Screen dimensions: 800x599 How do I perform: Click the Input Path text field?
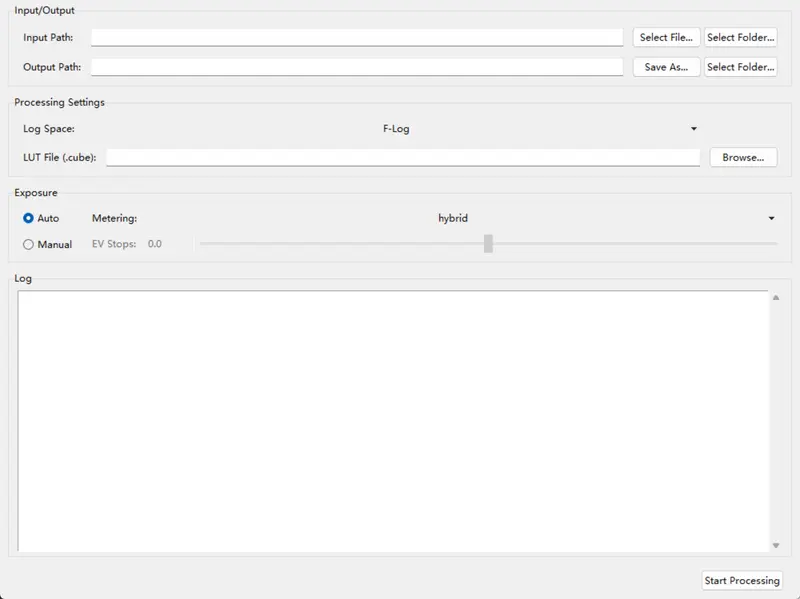tap(356, 37)
